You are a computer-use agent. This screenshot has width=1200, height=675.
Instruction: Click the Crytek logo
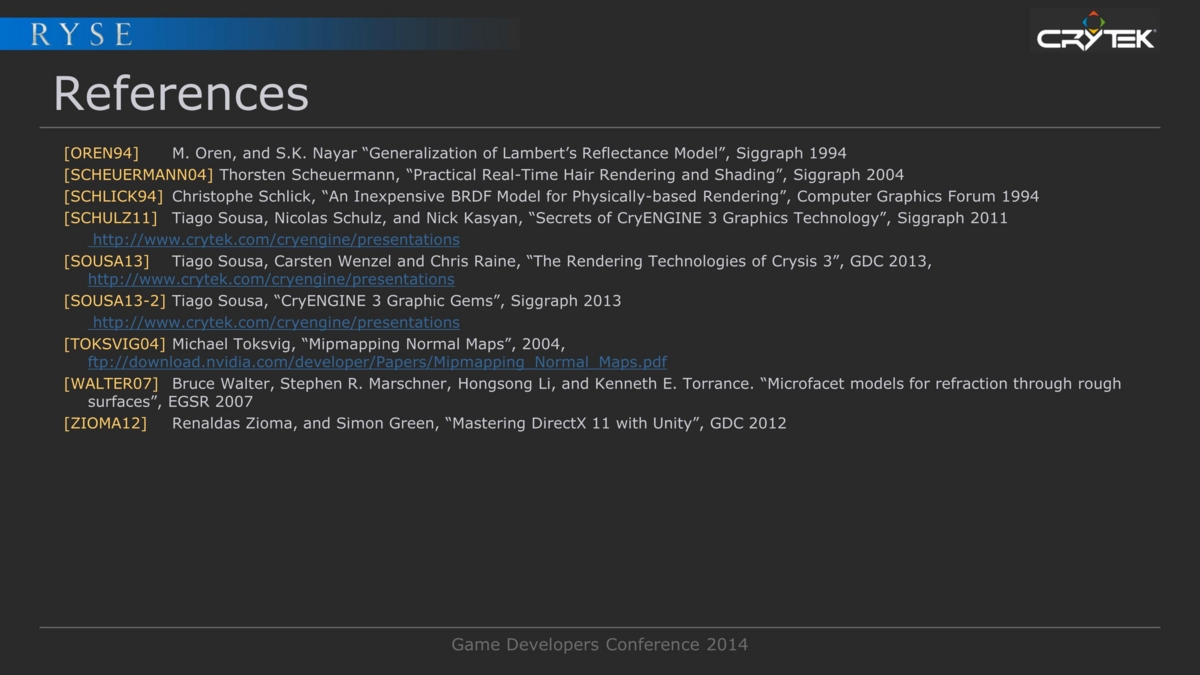coord(1095,31)
